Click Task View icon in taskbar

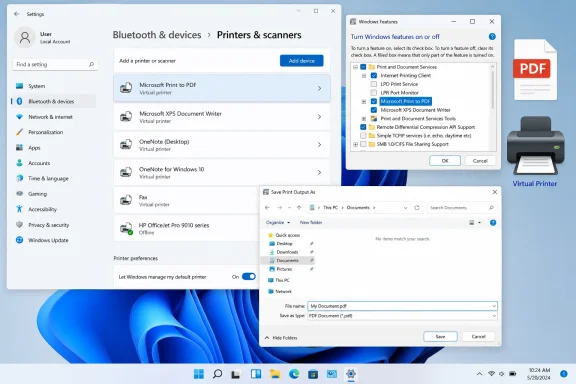coord(236,374)
